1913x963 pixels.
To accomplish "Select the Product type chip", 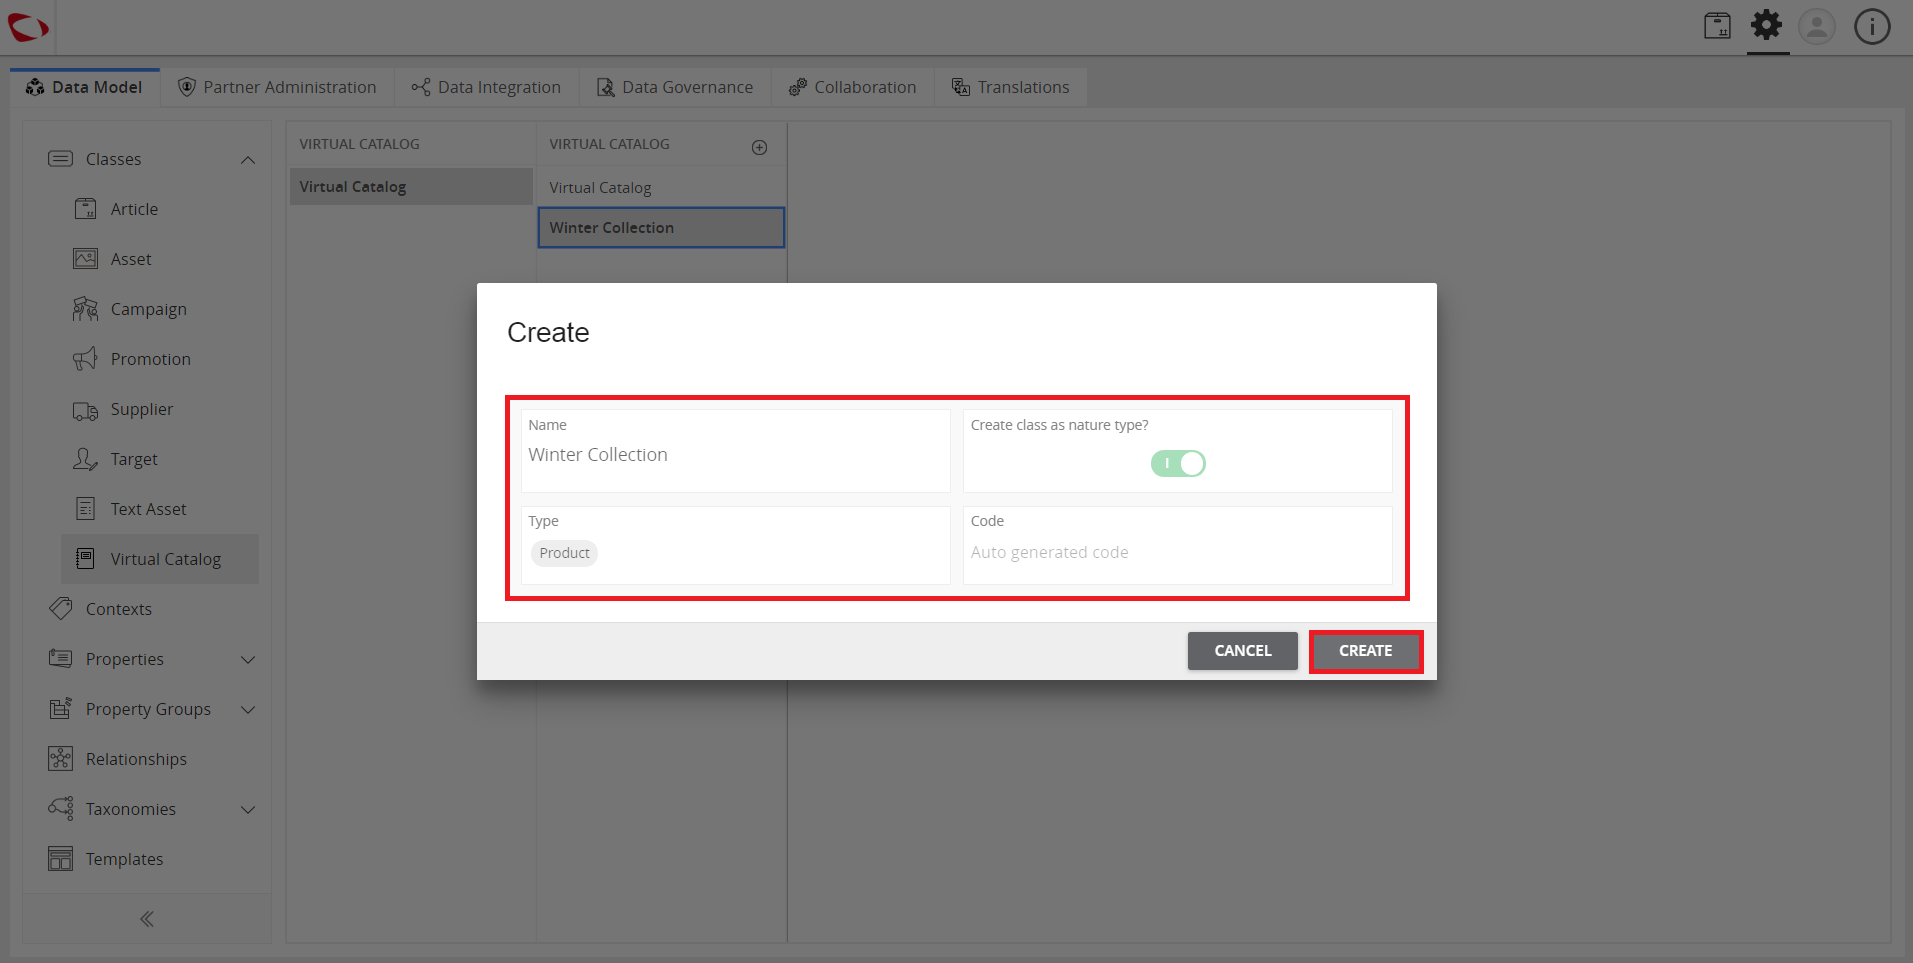I will point(565,553).
